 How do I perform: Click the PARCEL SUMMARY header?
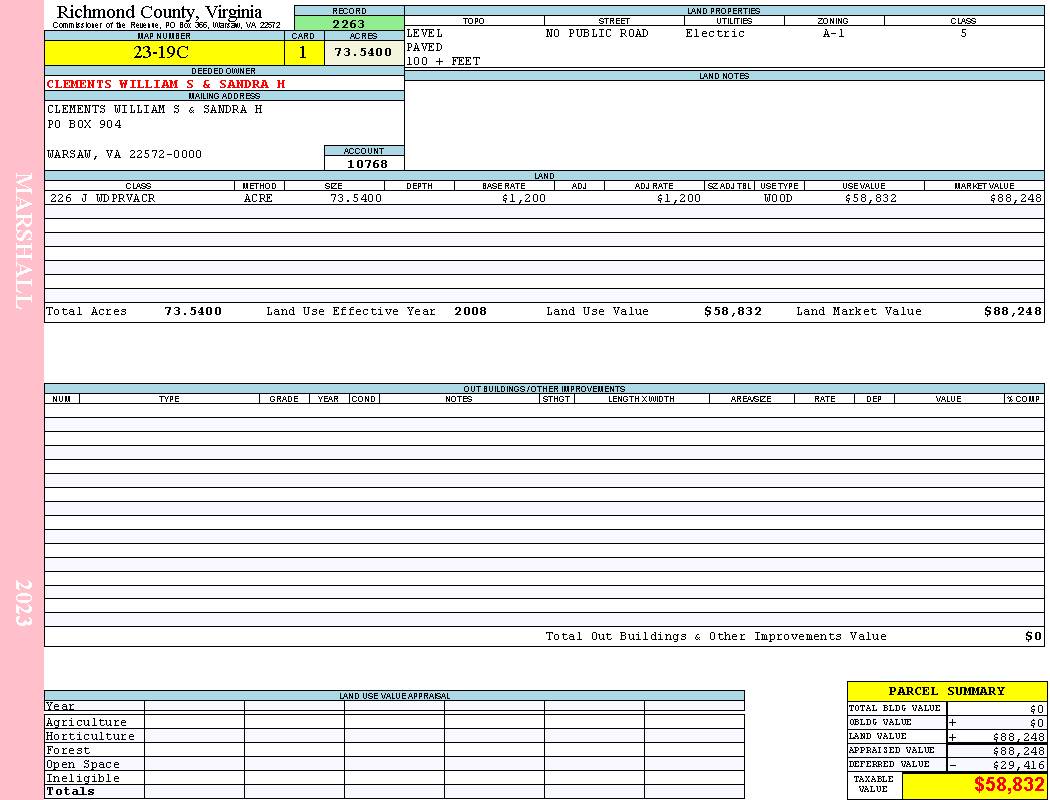click(946, 691)
